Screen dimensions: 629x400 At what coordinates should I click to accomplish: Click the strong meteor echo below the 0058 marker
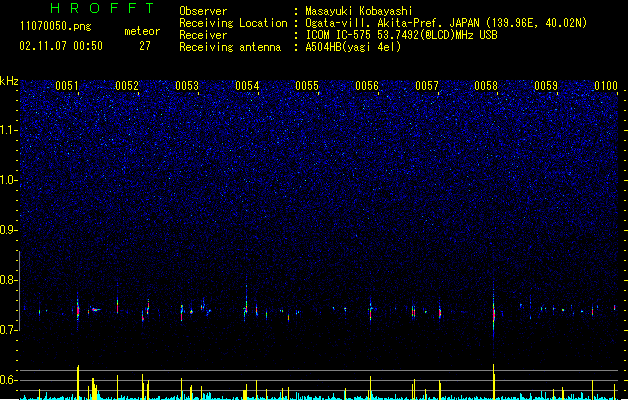[494, 313]
